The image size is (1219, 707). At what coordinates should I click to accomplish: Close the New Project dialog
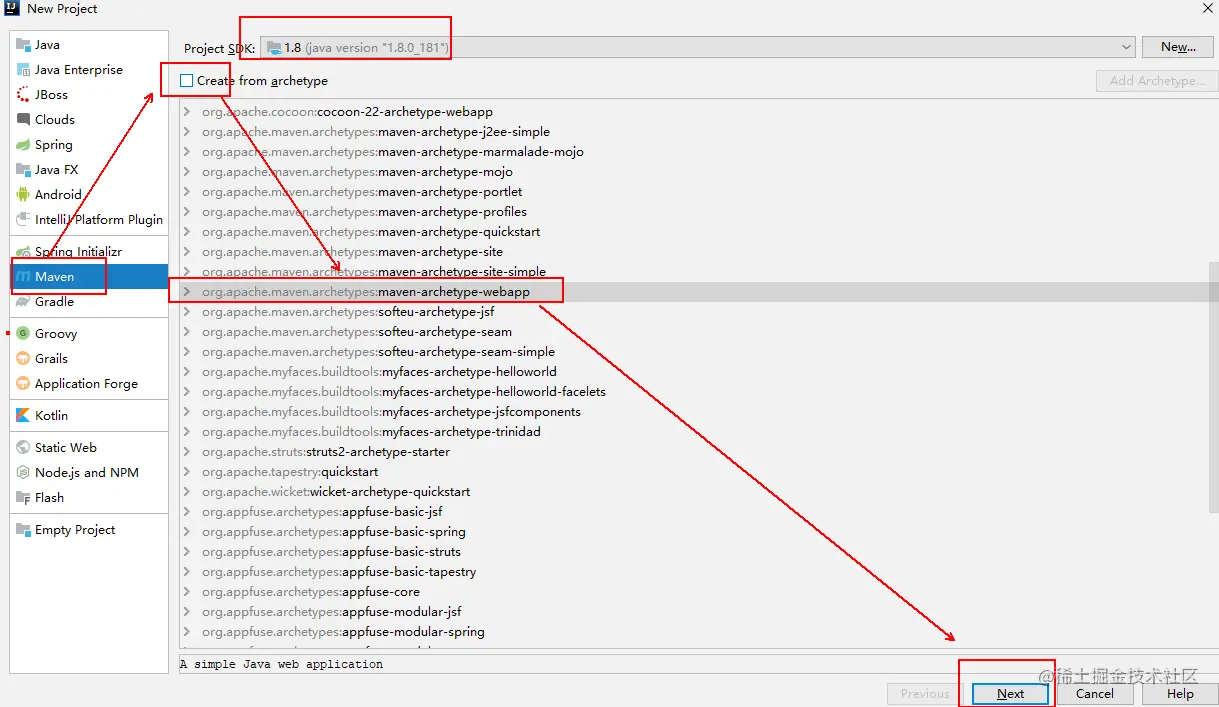tap(1207, 8)
